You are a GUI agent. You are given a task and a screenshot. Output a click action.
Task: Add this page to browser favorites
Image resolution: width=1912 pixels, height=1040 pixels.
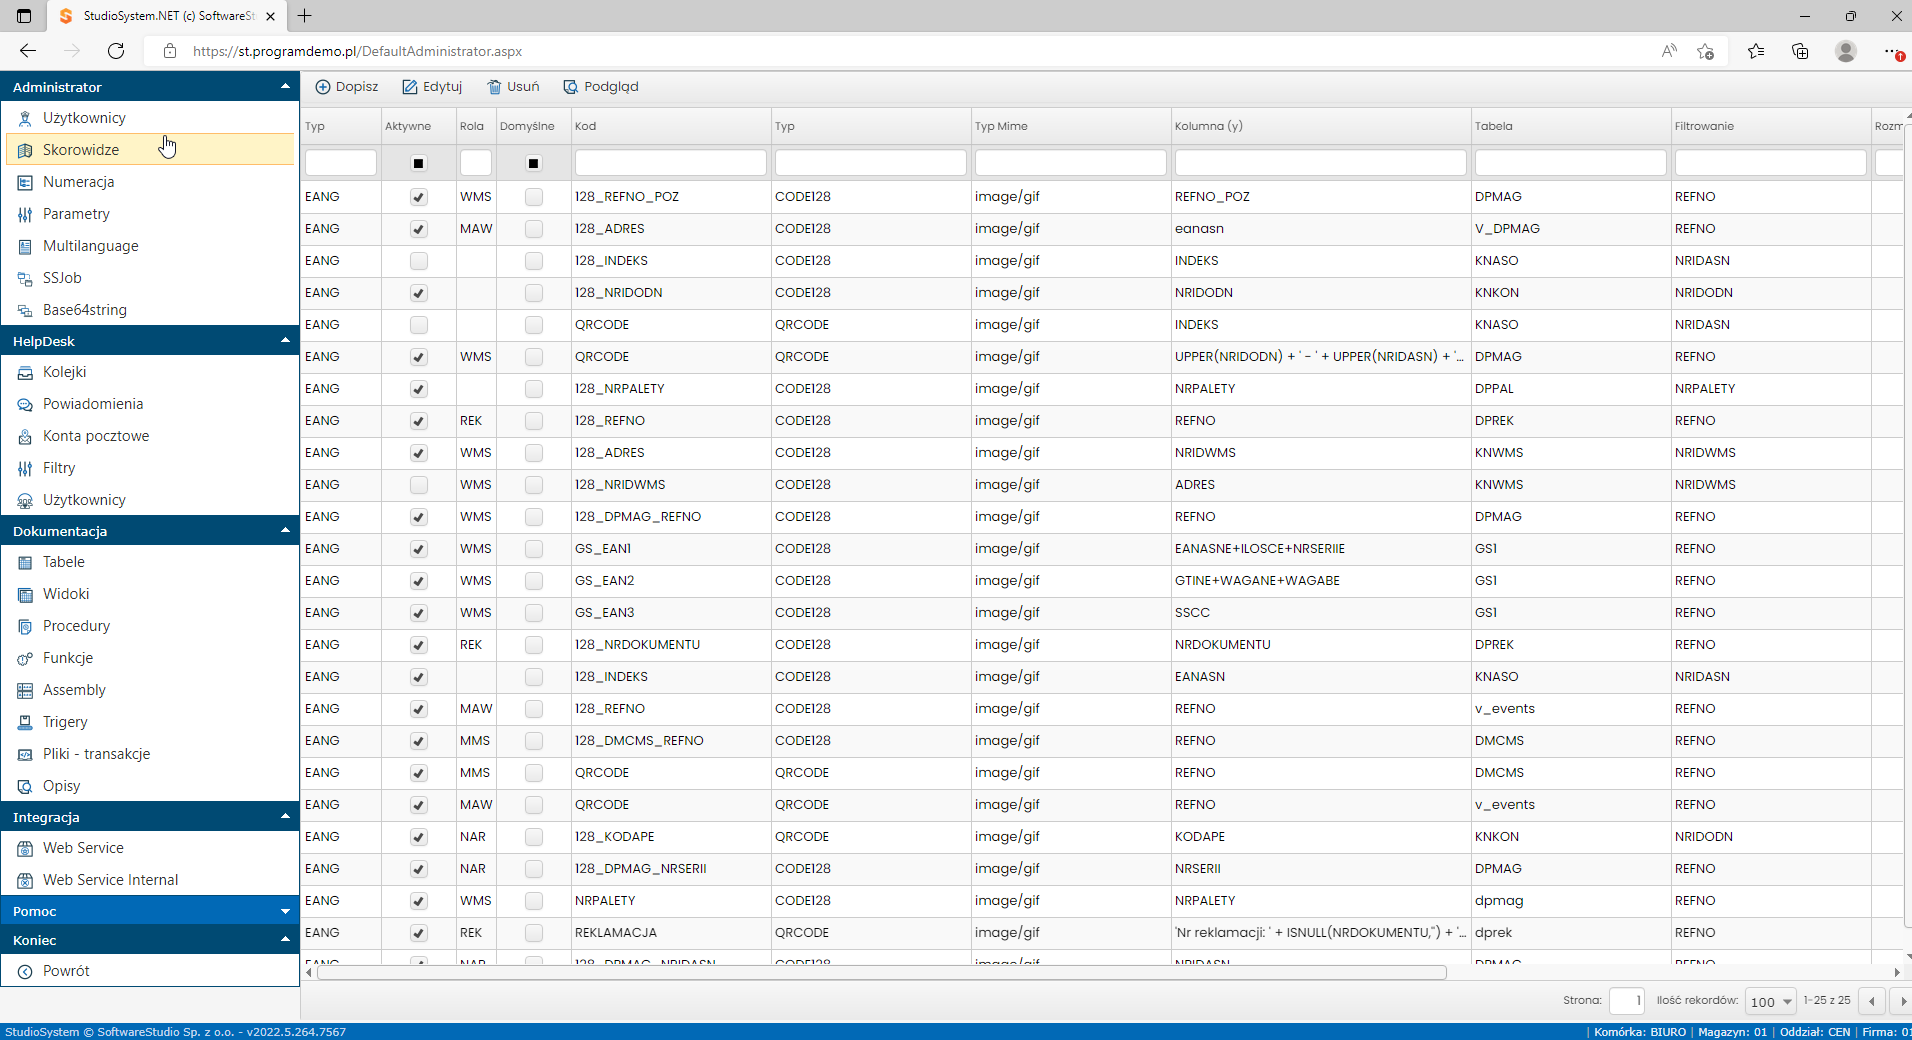[x=1706, y=51]
